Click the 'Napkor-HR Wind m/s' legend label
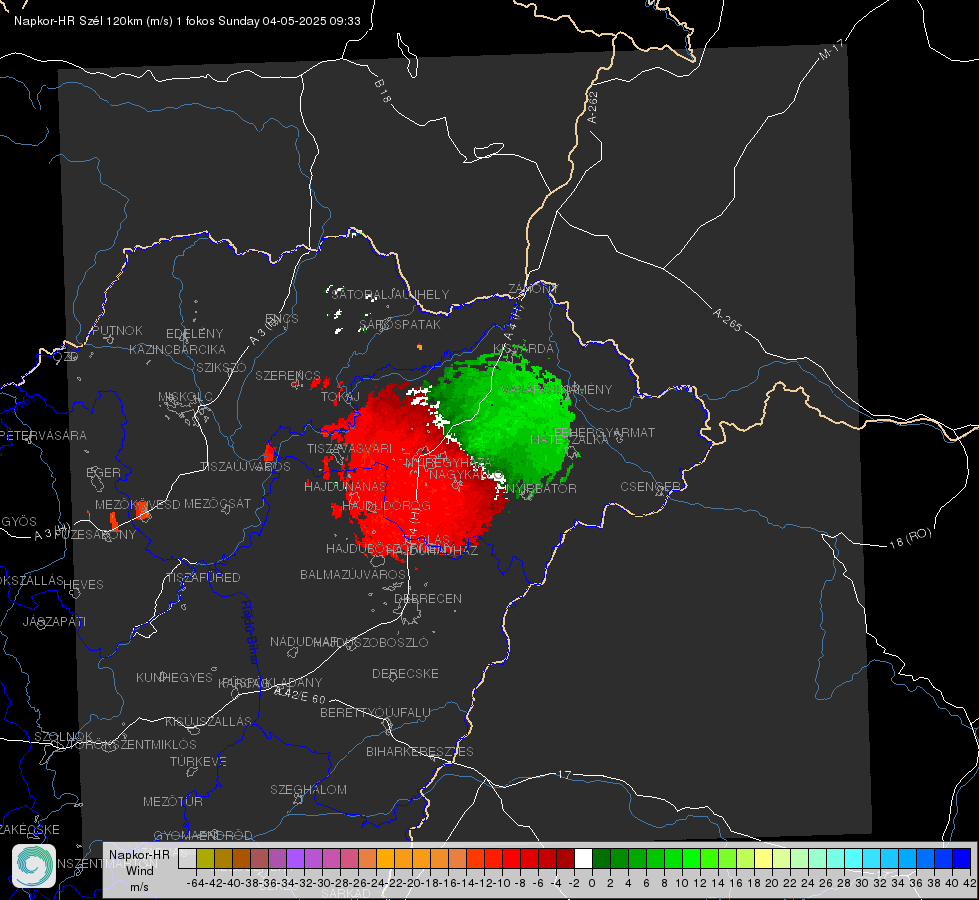Viewport: 979px width, 900px height. pos(139,870)
